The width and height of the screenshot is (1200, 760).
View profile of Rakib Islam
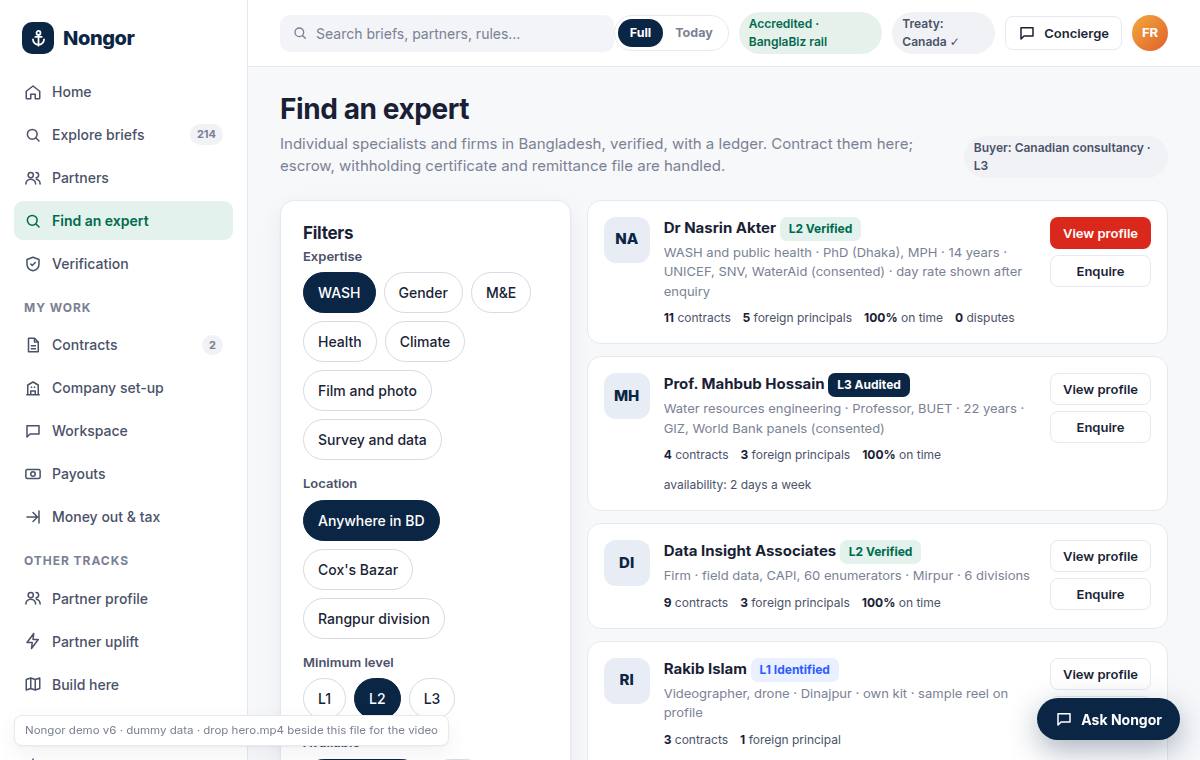(x=1100, y=674)
